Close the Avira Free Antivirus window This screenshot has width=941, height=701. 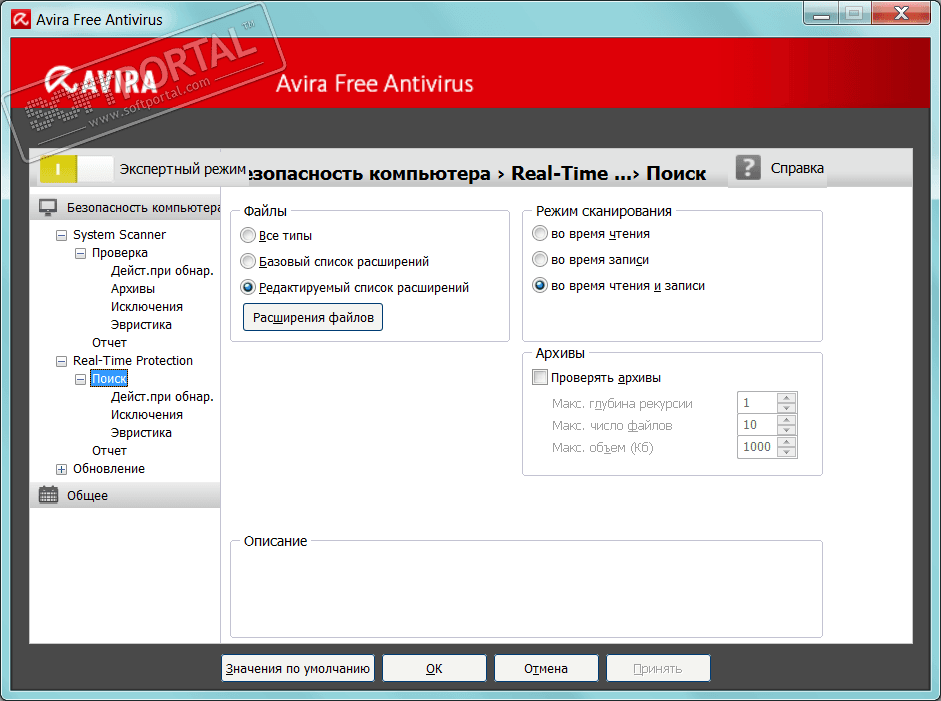tap(901, 13)
